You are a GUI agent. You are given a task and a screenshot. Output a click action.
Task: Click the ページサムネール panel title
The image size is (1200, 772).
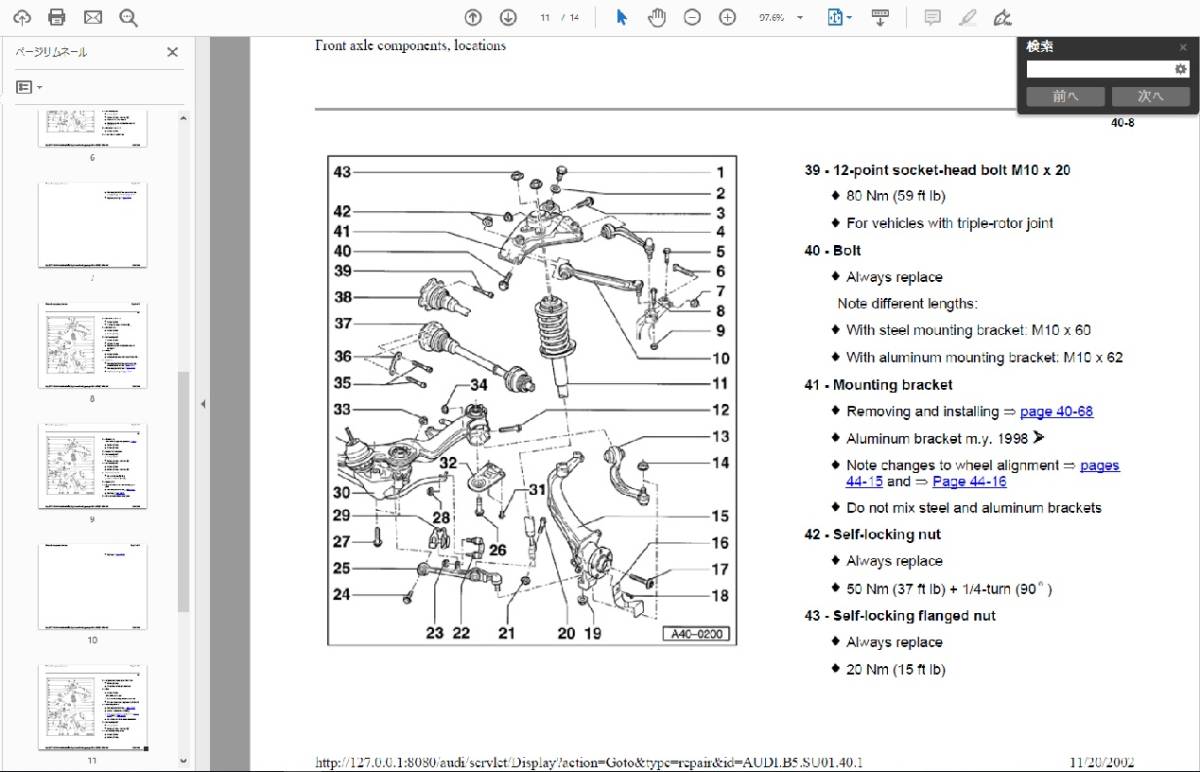tap(51, 52)
